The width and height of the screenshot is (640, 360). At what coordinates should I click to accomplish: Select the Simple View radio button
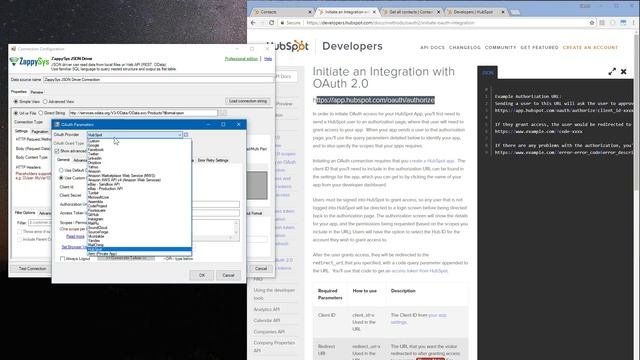pyautogui.click(x=16, y=101)
